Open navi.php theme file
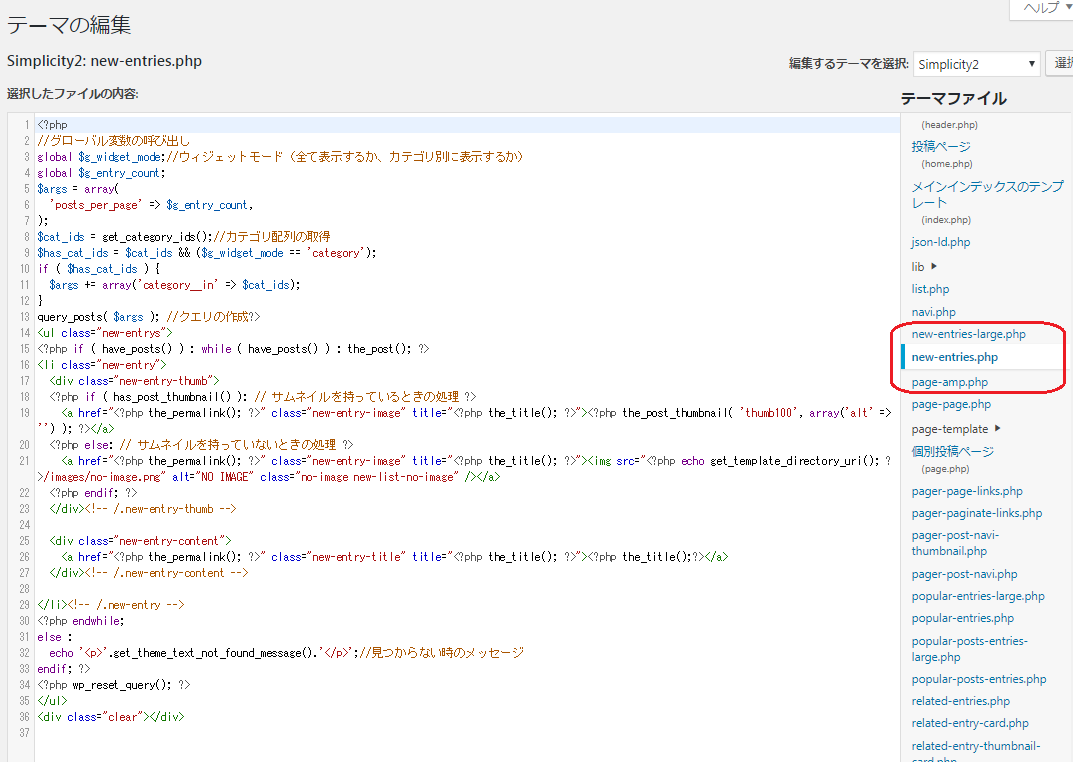This screenshot has height=762, width=1073. coord(933,312)
